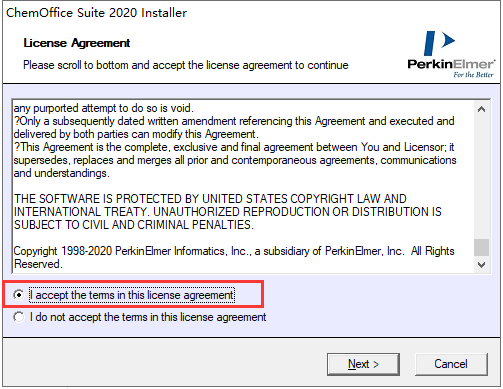Click the "For the Better" tagline
The width and height of the screenshot is (503, 389).
click(x=473, y=75)
